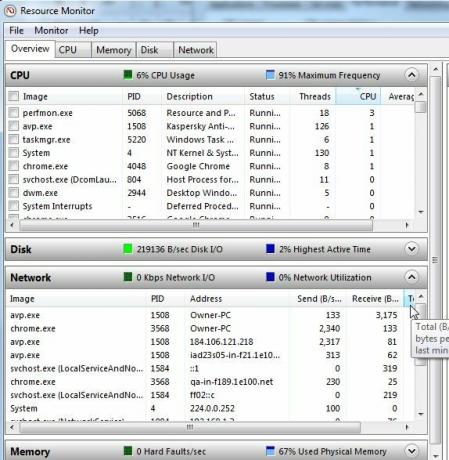Click the Used Physical Memory indicator icon
The width and height of the screenshot is (449, 460).
[x=270, y=451]
